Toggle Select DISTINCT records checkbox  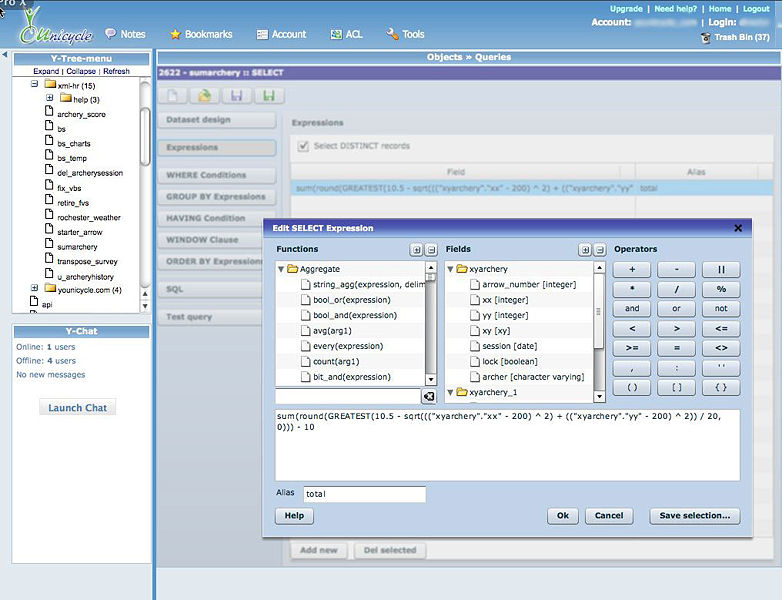click(303, 146)
